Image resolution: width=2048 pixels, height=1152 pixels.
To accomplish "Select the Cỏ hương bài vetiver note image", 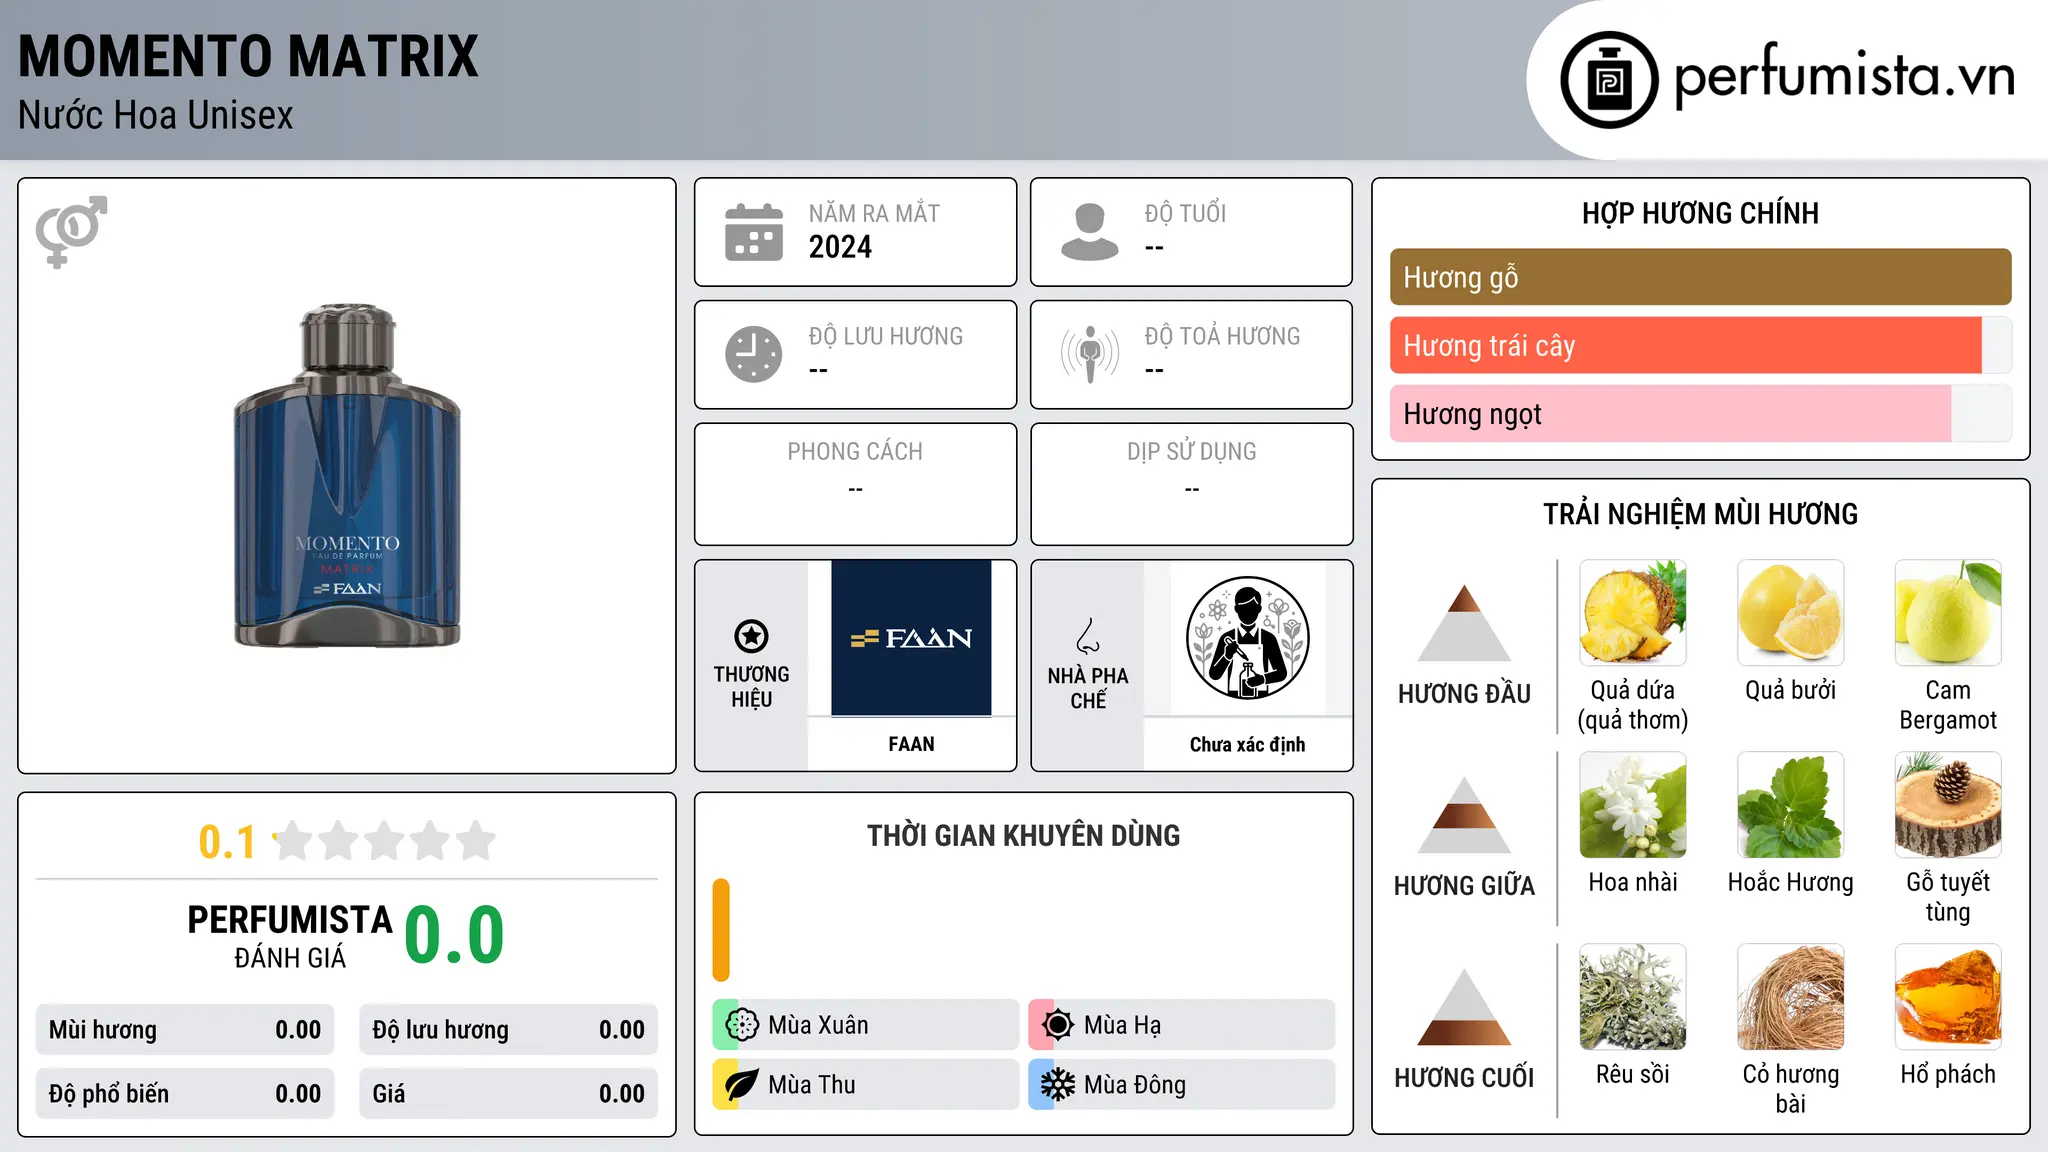I will [1790, 997].
